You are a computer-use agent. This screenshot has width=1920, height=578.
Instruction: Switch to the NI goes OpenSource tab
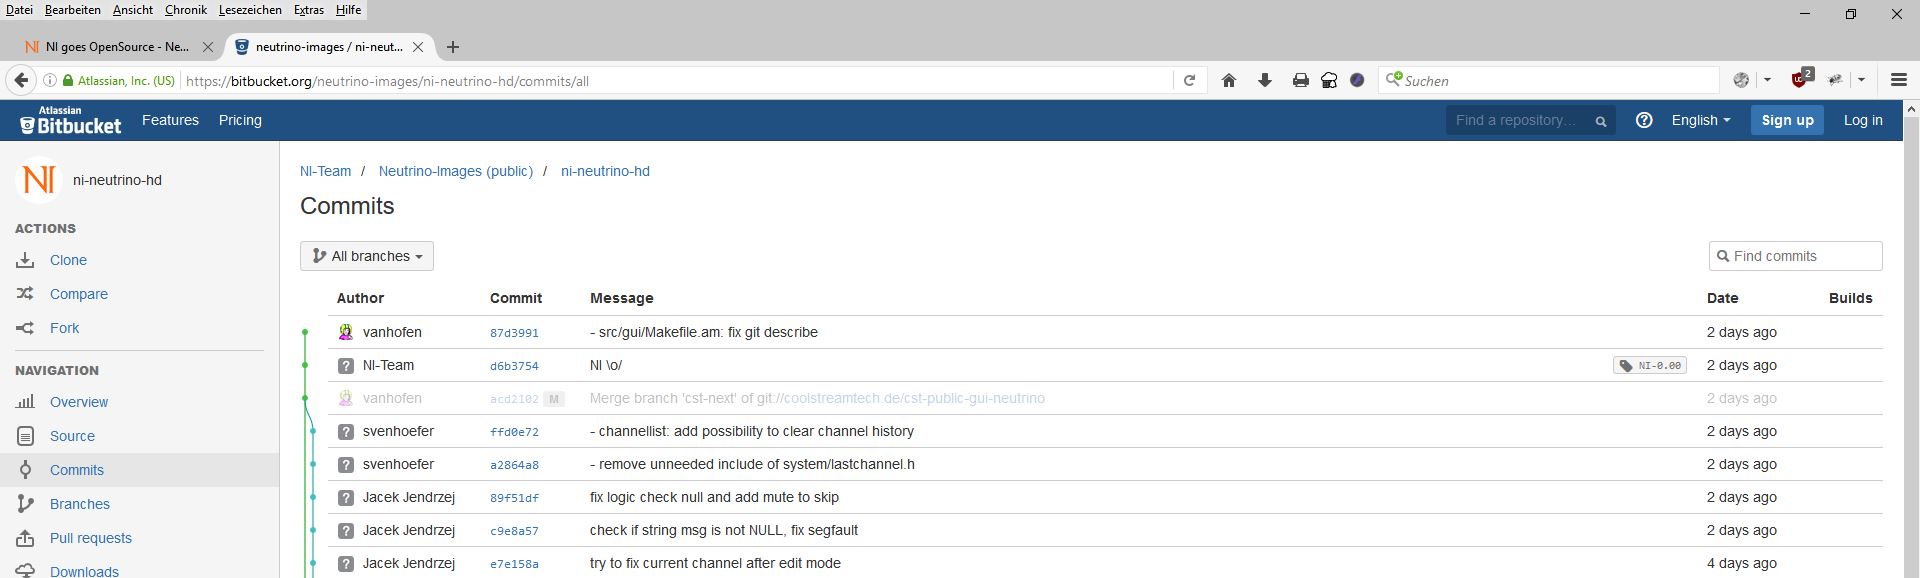coord(117,47)
